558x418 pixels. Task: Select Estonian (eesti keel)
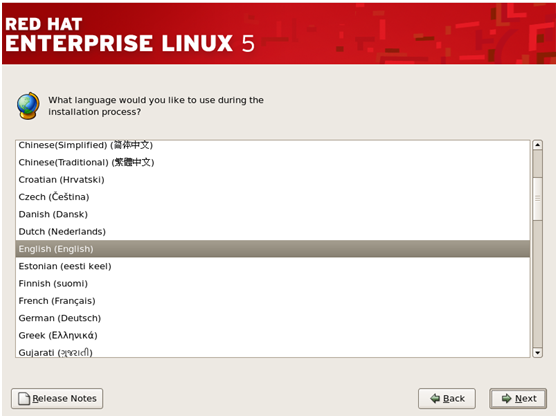(x=273, y=266)
